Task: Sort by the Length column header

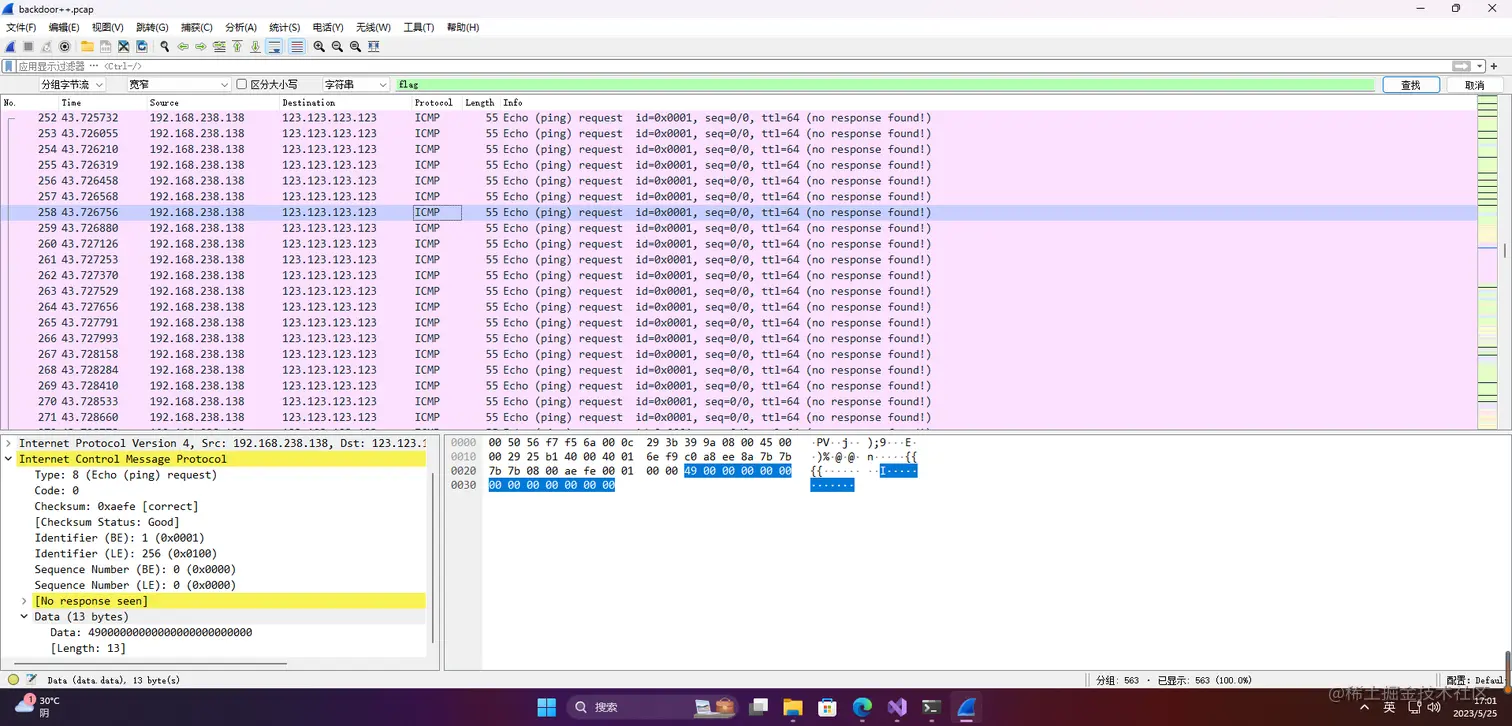Action: (x=479, y=102)
